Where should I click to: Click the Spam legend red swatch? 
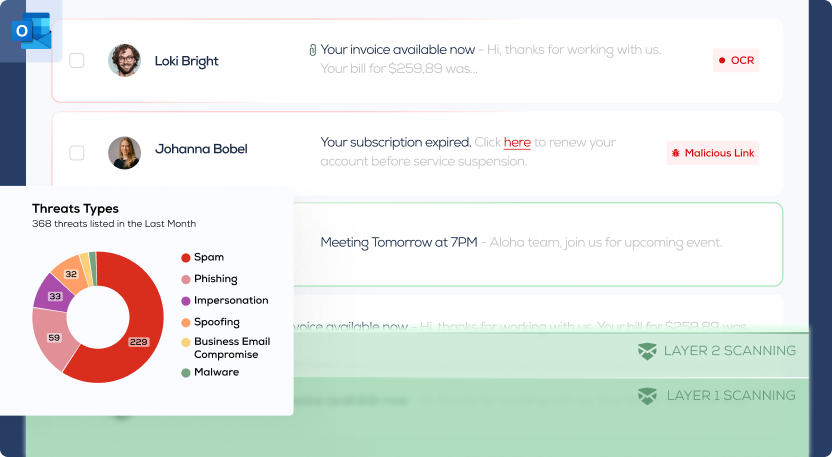pos(186,258)
